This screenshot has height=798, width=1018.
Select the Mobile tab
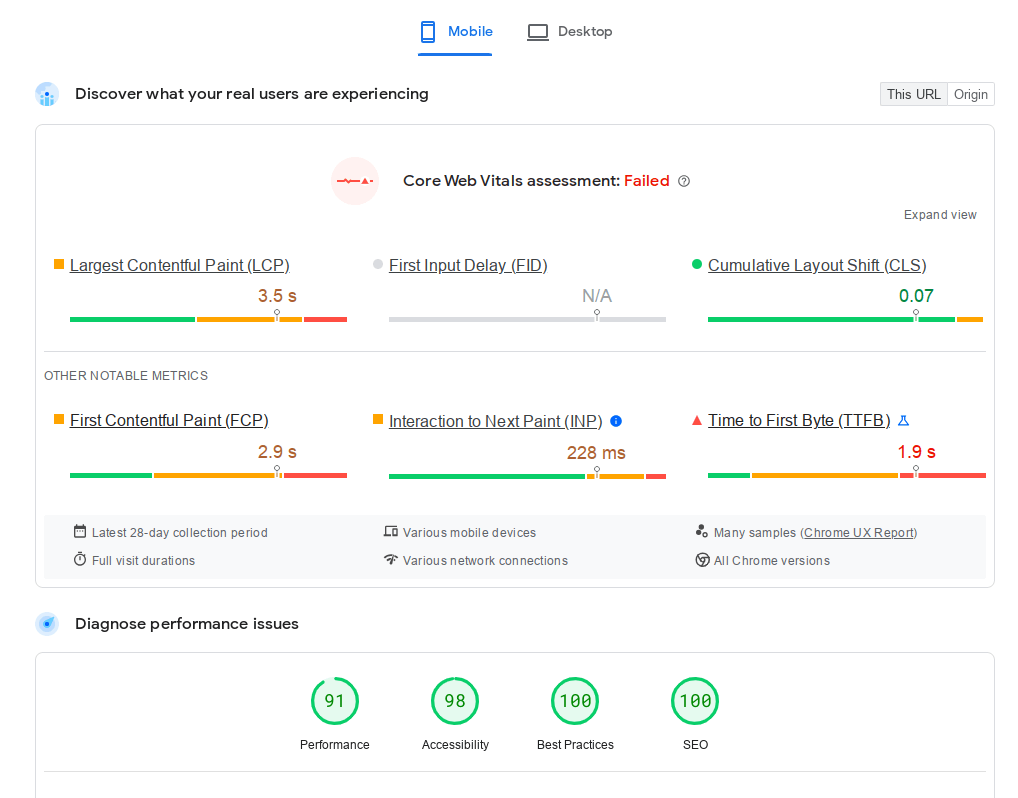(455, 31)
